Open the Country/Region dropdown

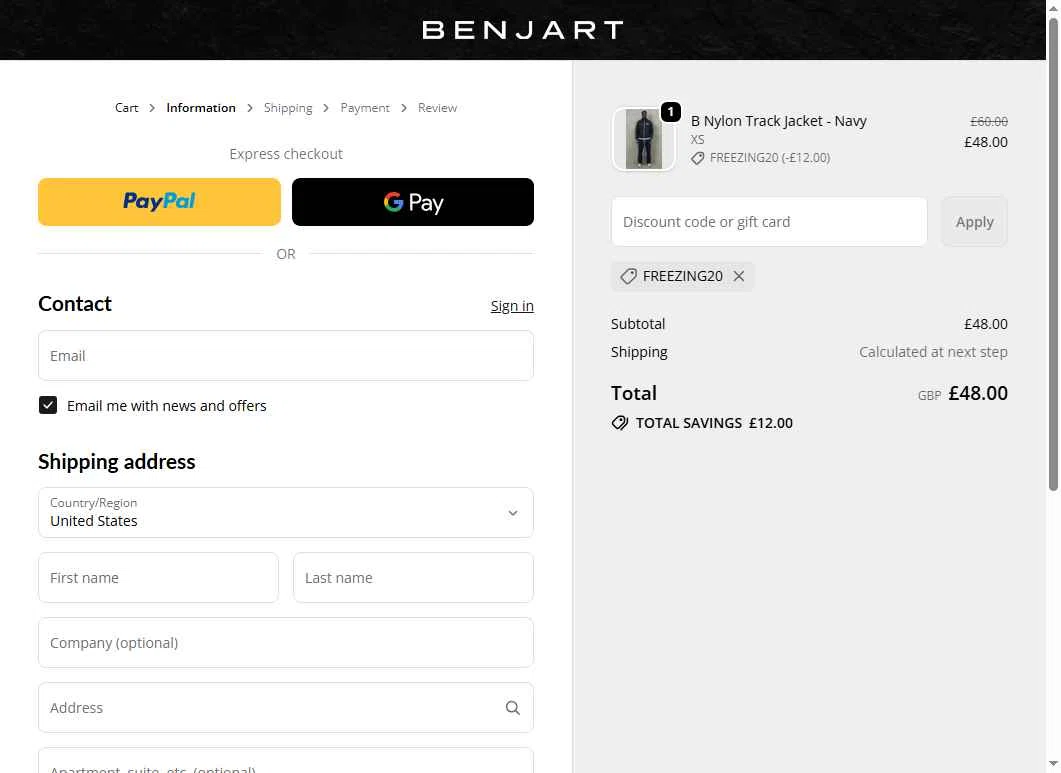286,512
